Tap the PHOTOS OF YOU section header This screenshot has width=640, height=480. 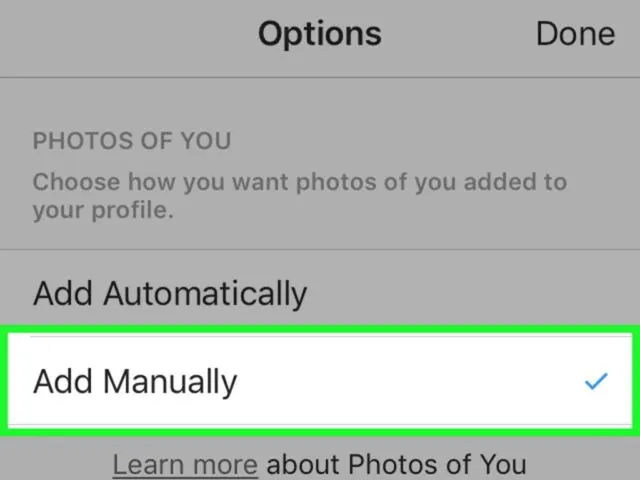click(x=132, y=141)
